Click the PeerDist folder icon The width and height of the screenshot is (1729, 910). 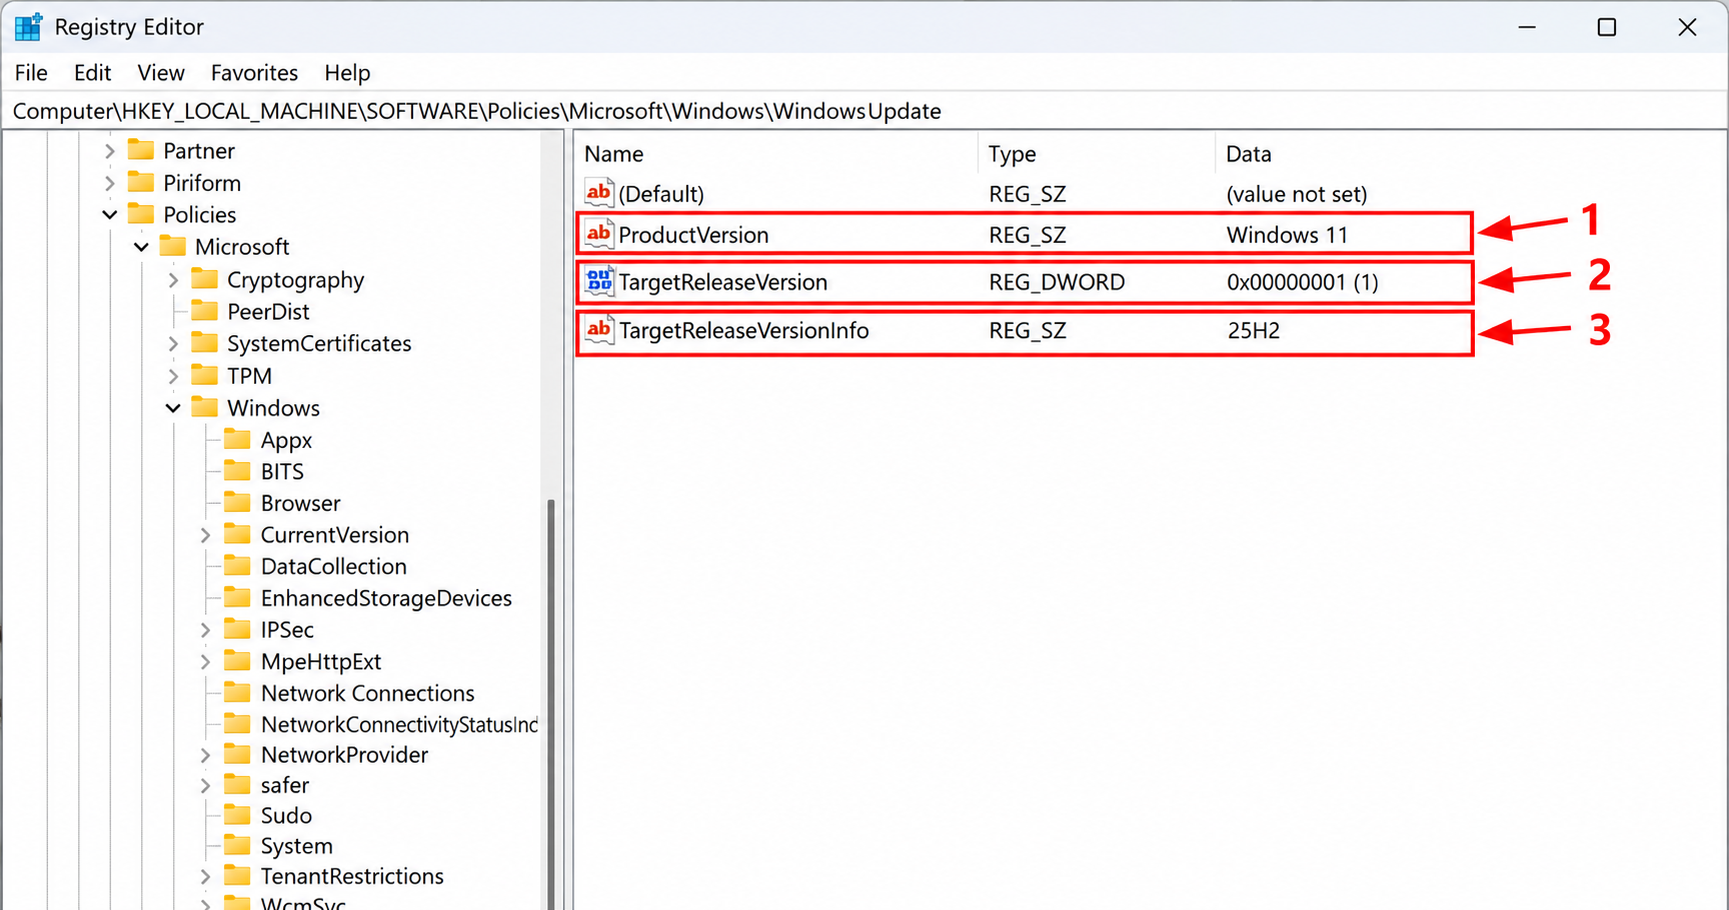pos(204,311)
